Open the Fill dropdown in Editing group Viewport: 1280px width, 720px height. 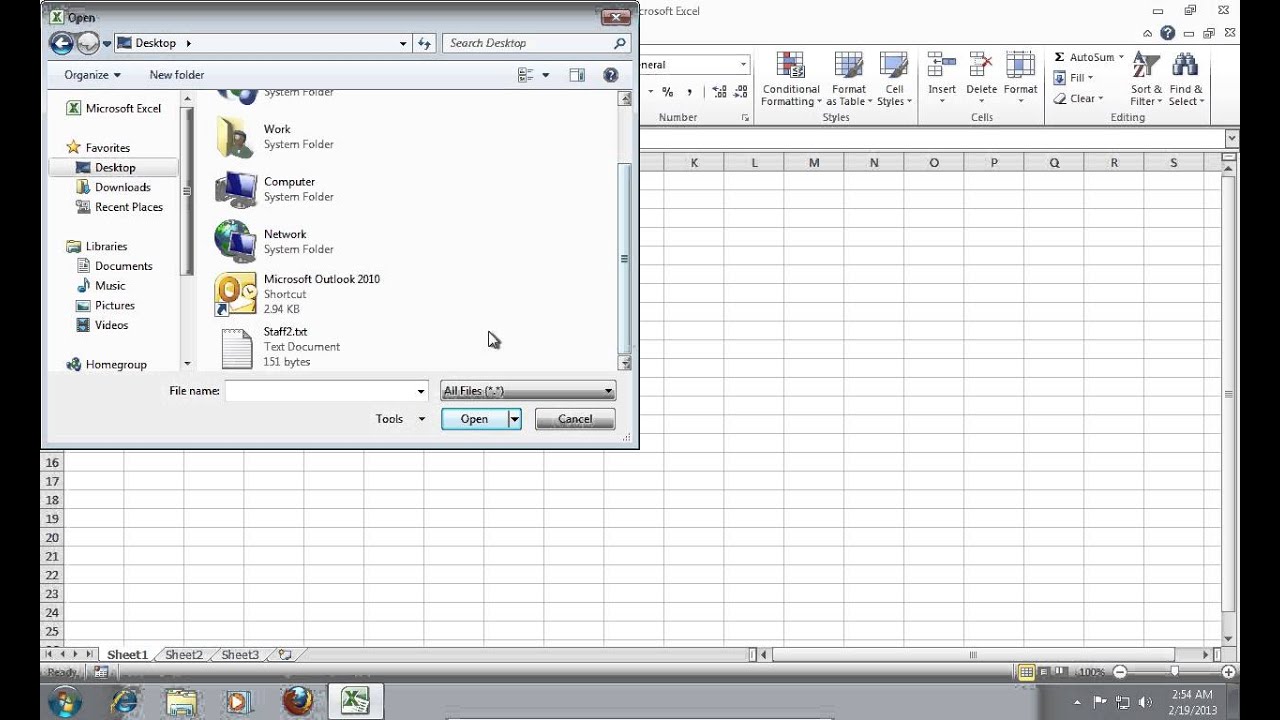tap(1074, 78)
